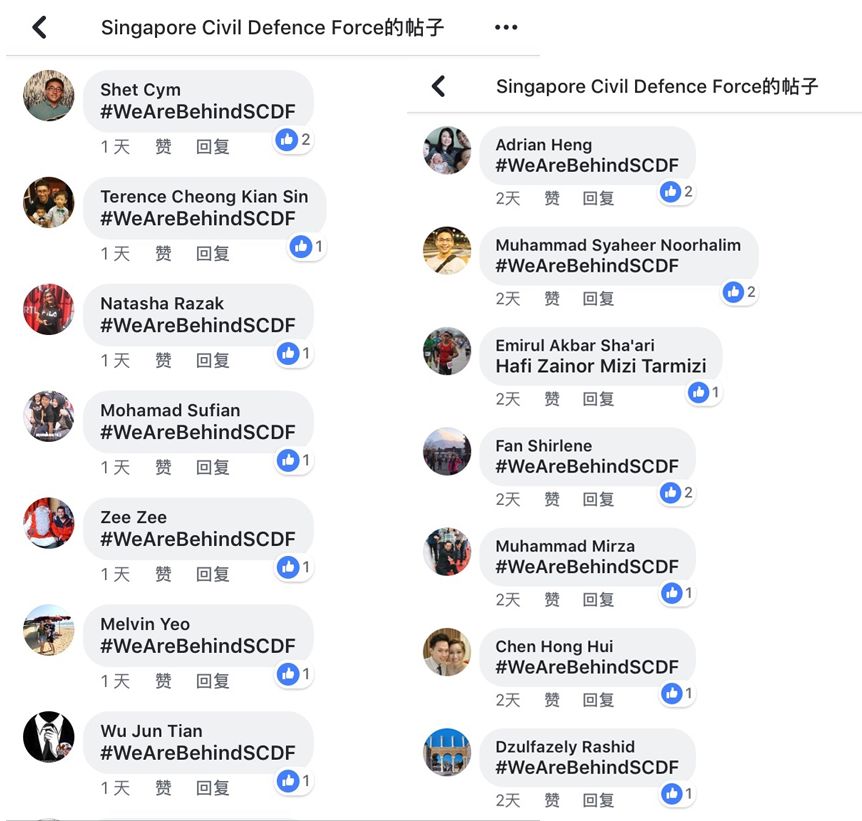View likes on Wu Jun Tian's comment
The height and width of the screenshot is (821, 862).
tap(294, 781)
